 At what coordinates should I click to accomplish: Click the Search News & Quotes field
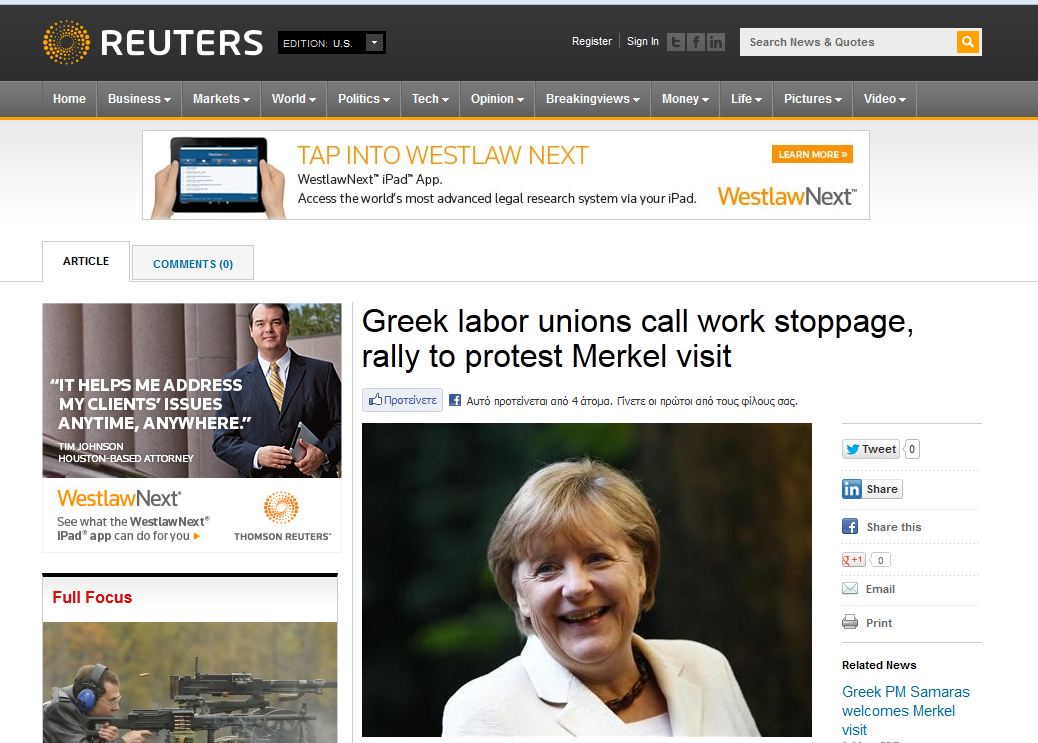pyautogui.click(x=849, y=42)
